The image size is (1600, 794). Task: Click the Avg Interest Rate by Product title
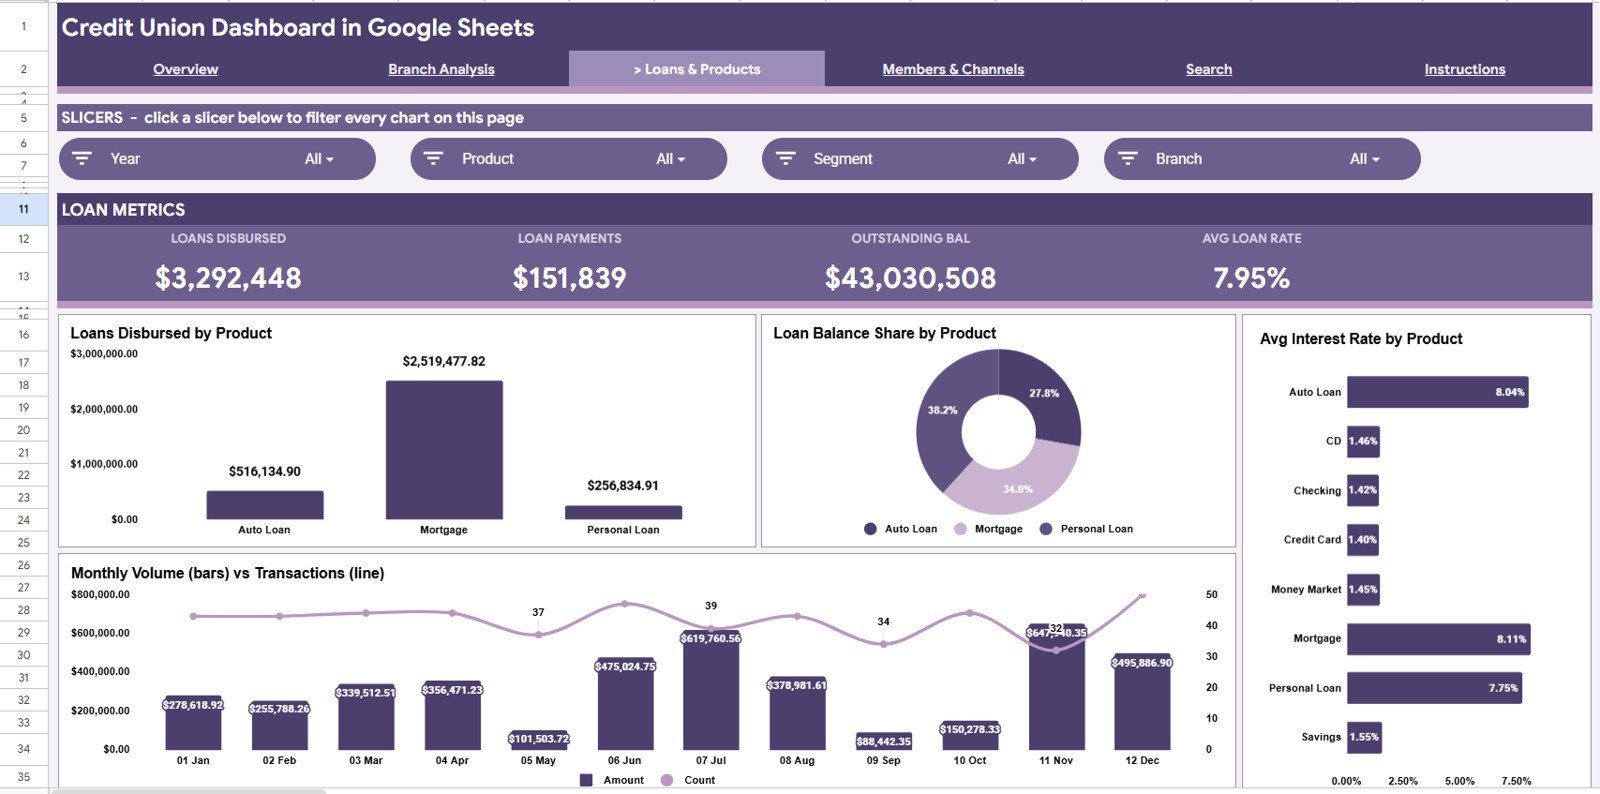1361,339
